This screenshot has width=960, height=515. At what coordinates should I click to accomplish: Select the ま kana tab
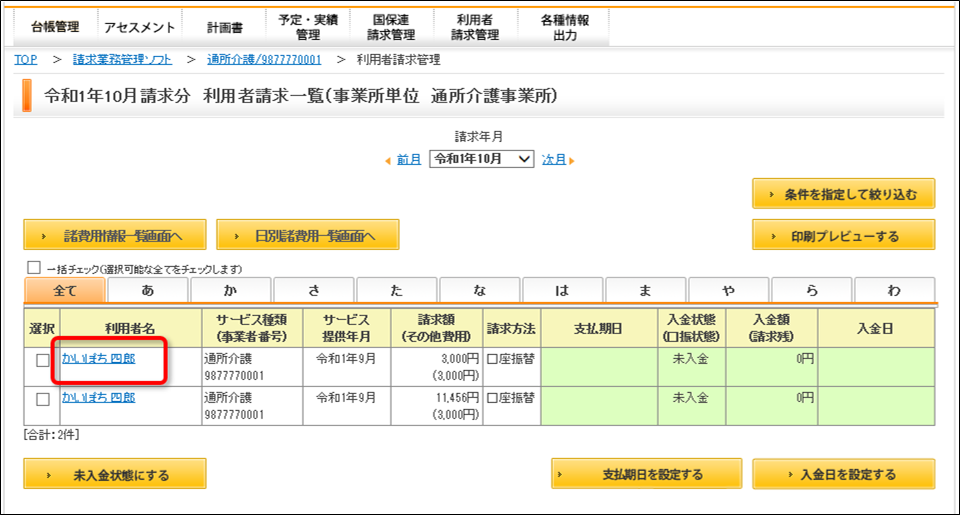[645, 290]
